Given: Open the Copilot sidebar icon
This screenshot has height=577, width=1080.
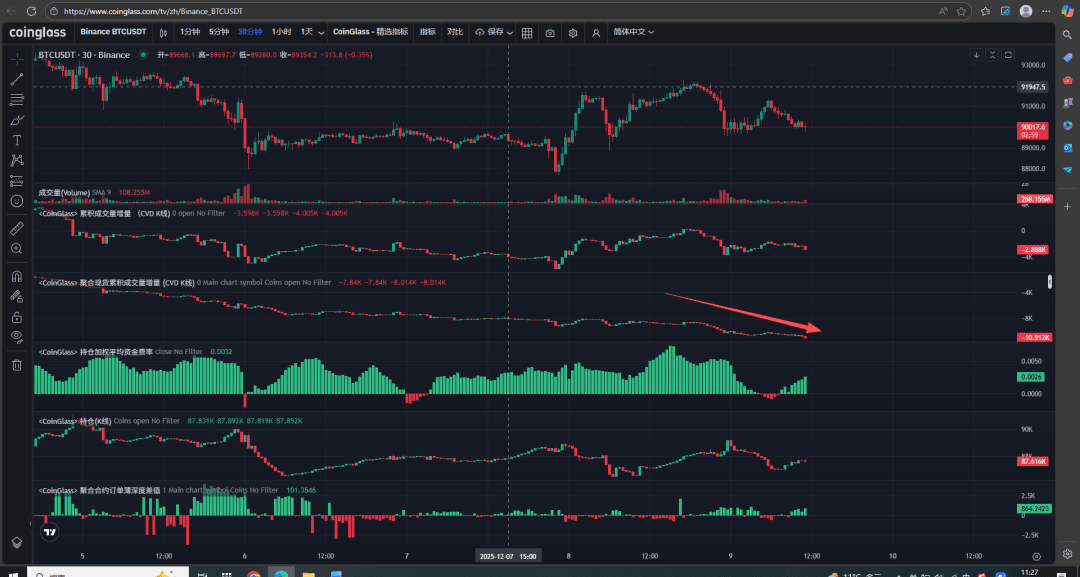Looking at the screenshot, I should [x=1068, y=11].
